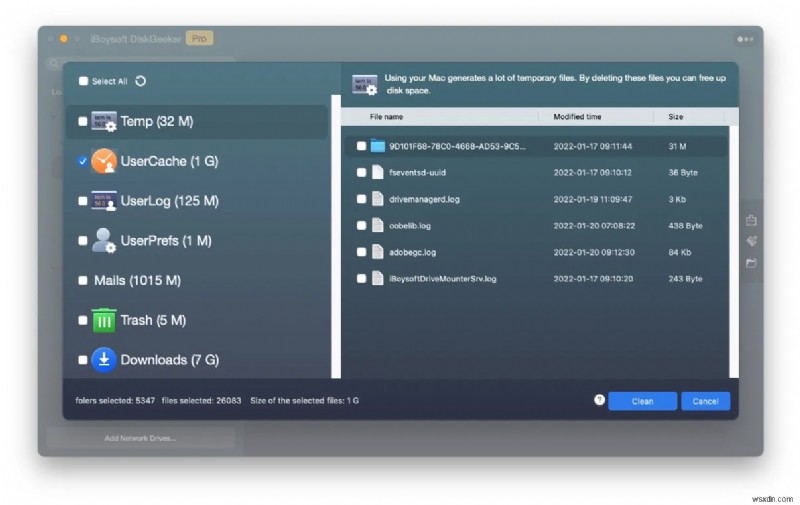This screenshot has height=505, width=800.
Task: Click the 438 Byte size value
Action: 685,225
